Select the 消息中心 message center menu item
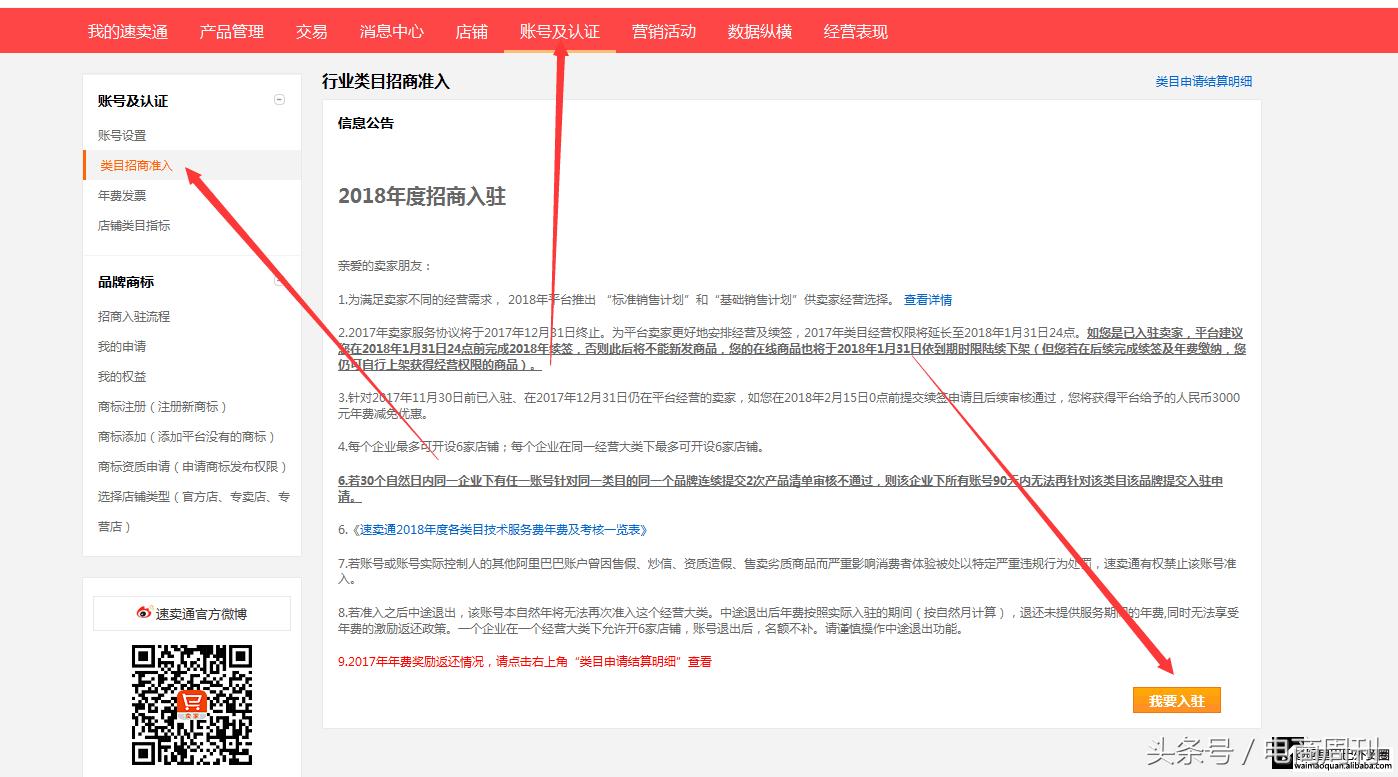 coord(392,30)
